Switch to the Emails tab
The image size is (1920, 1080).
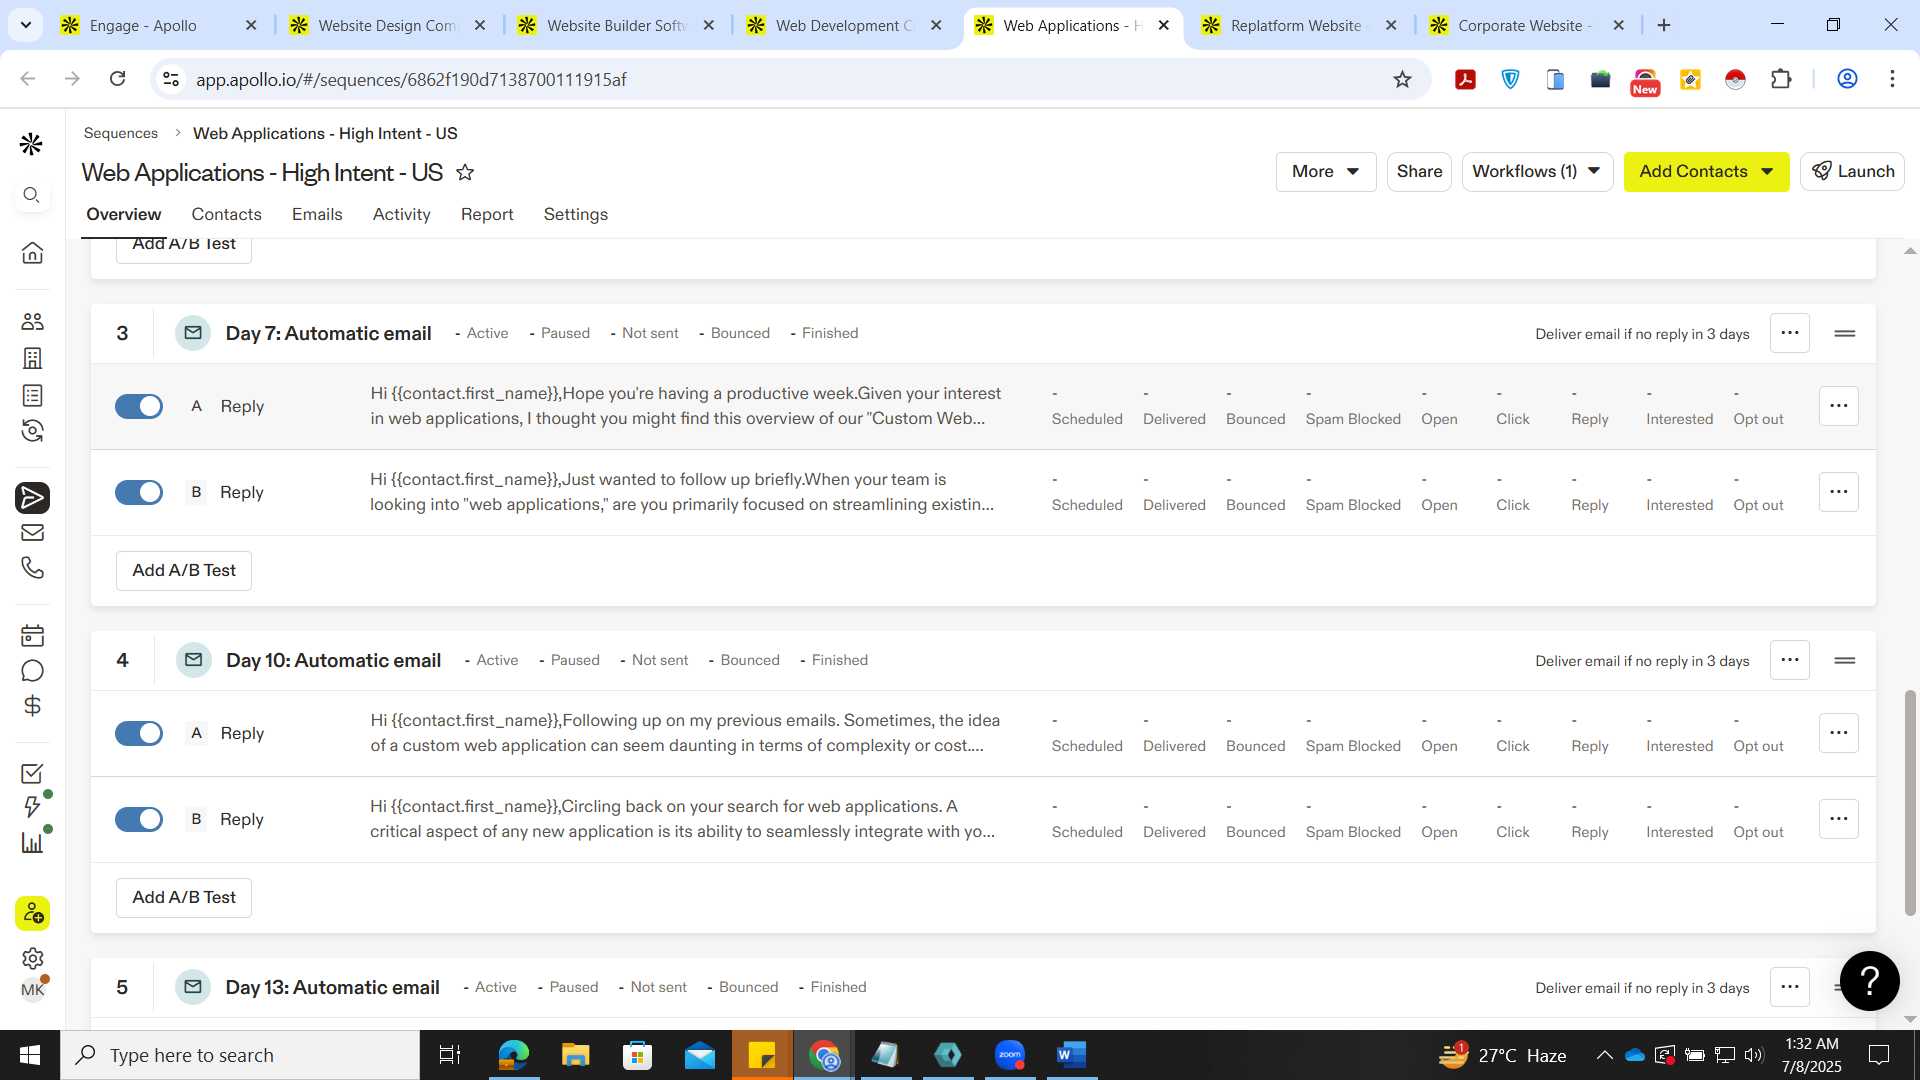pyautogui.click(x=317, y=214)
